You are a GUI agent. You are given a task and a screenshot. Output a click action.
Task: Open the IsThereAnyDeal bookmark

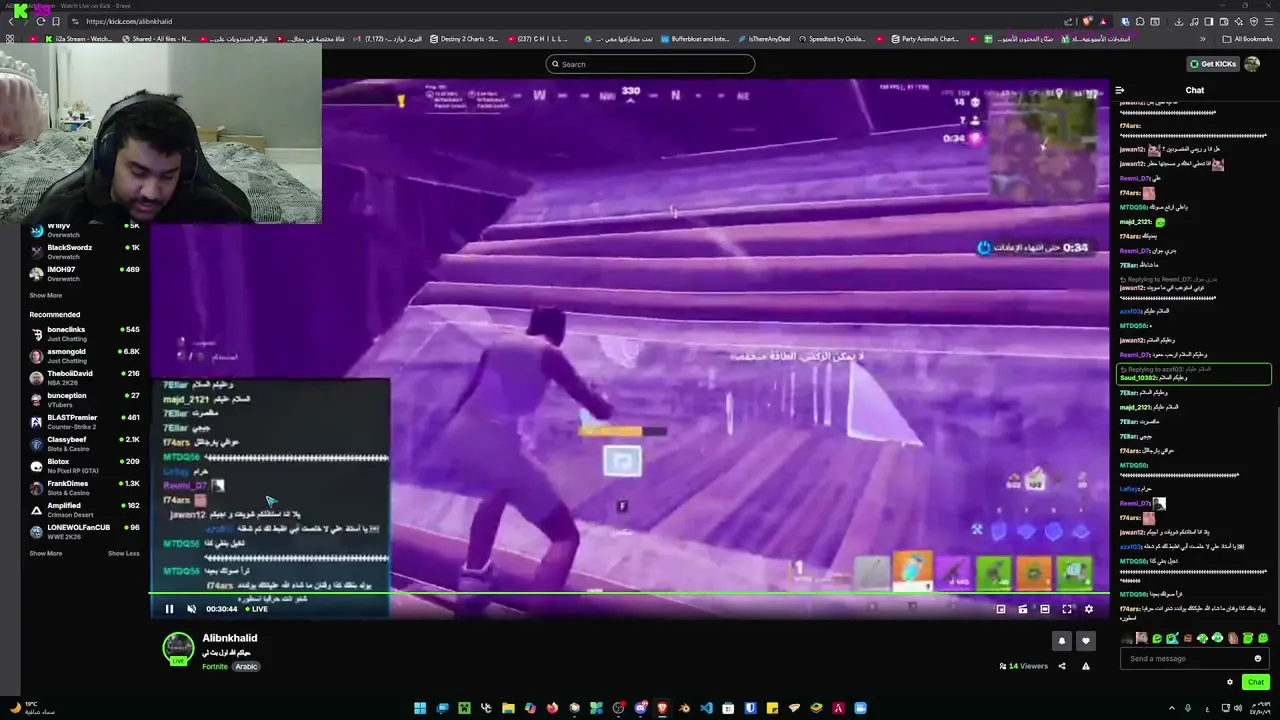coord(764,39)
